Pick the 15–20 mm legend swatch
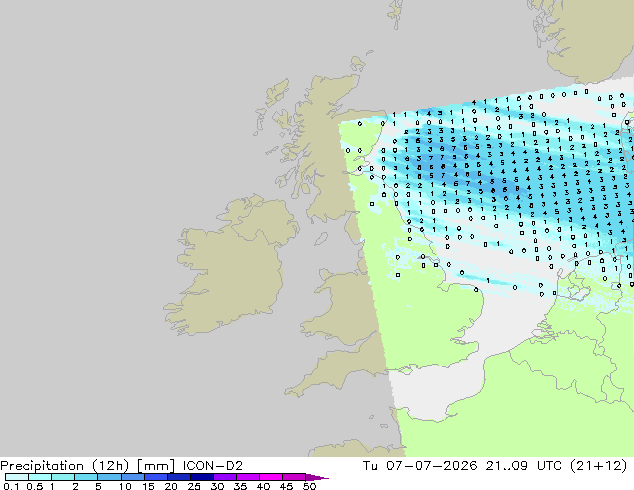 click(x=156, y=477)
